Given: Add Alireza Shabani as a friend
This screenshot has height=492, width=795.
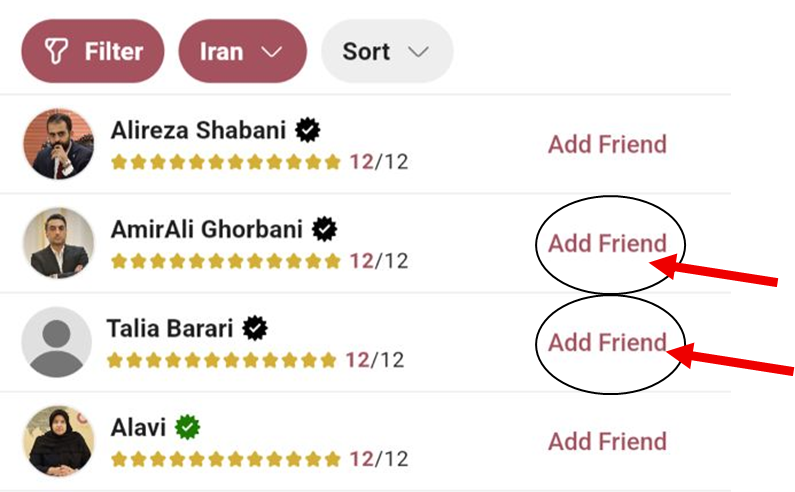Looking at the screenshot, I should [x=607, y=144].
